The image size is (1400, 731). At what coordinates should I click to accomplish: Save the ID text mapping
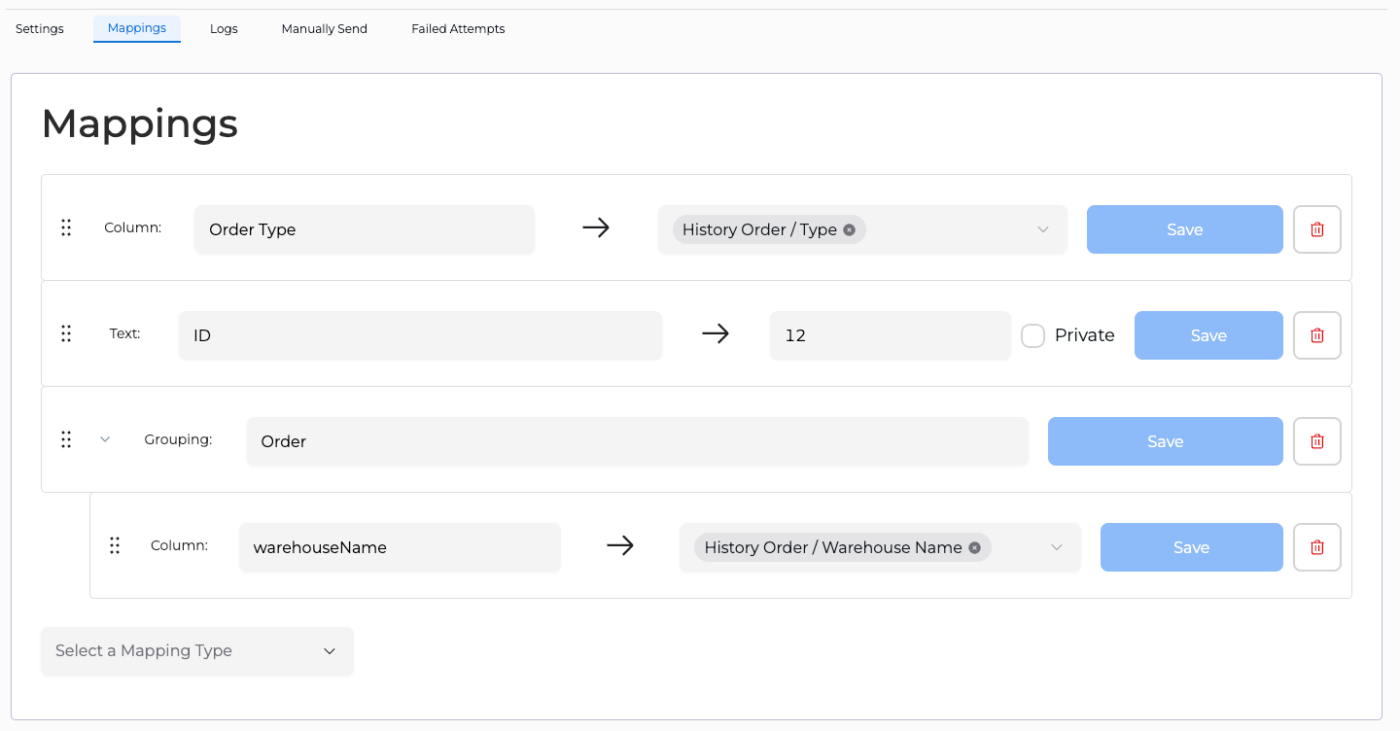click(x=1208, y=335)
